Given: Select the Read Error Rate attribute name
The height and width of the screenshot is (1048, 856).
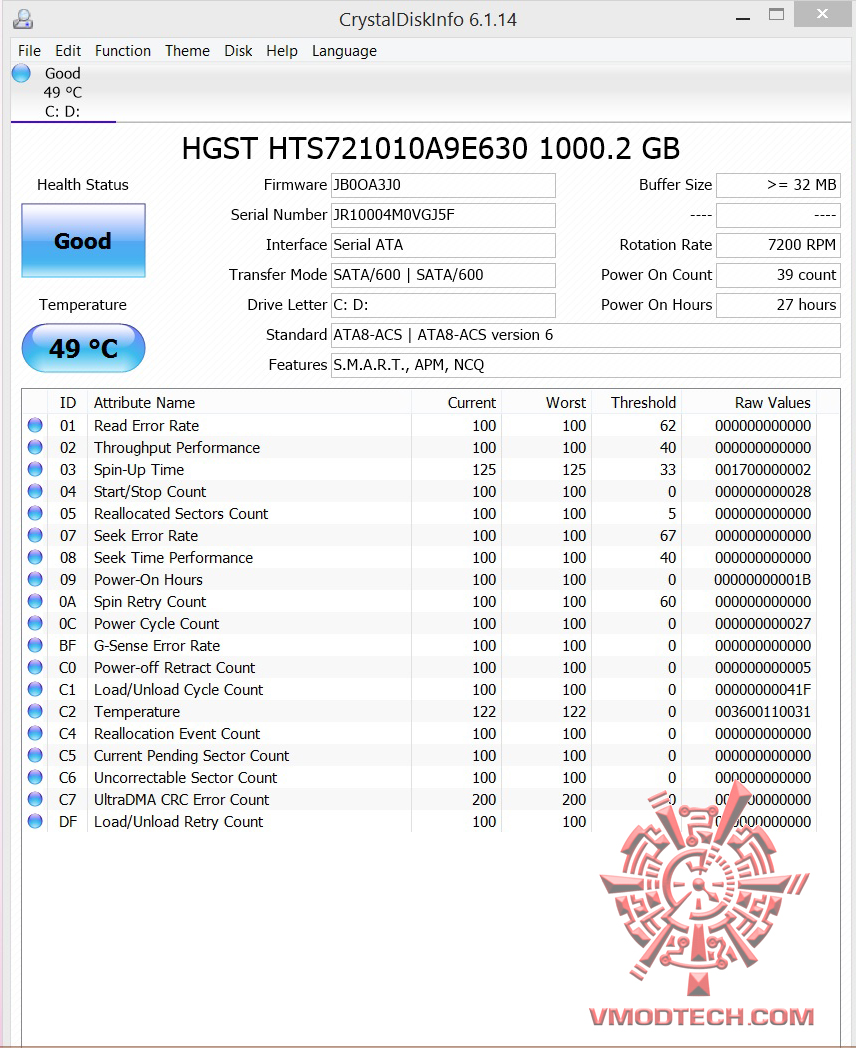Looking at the screenshot, I should click(146, 426).
